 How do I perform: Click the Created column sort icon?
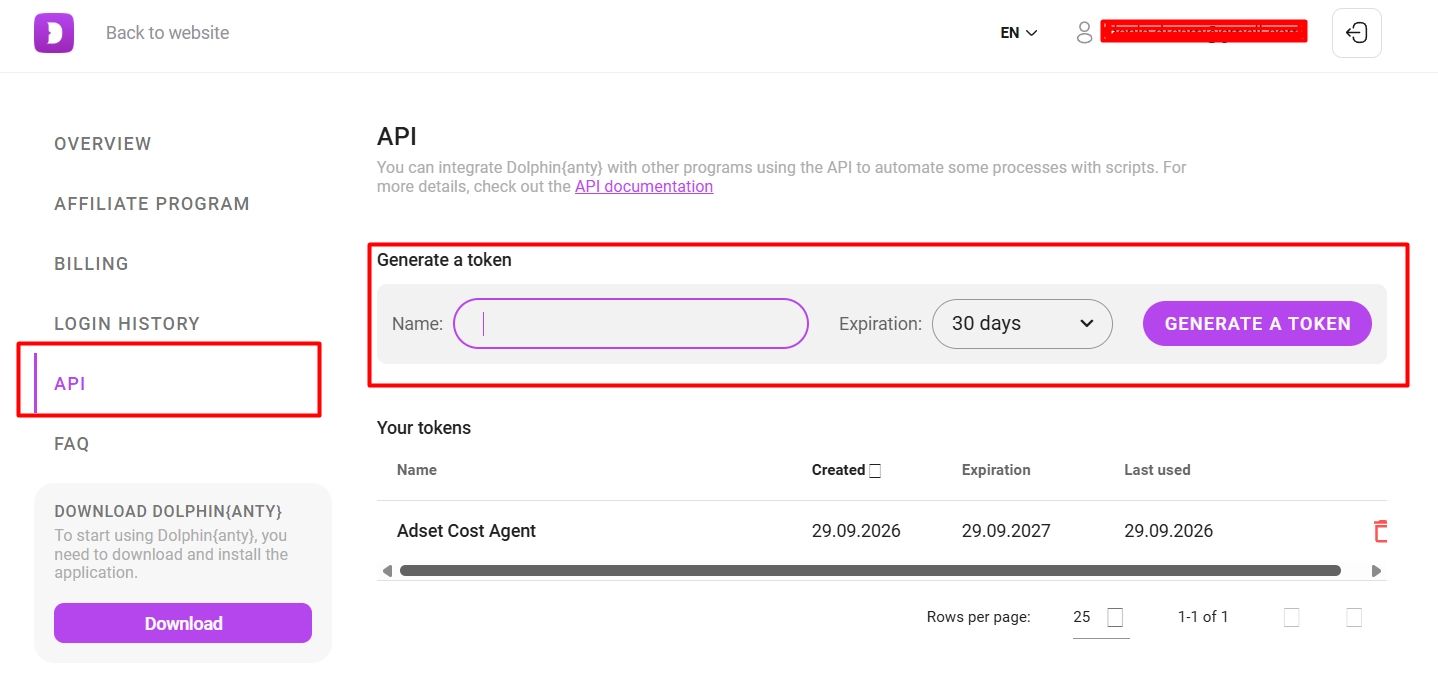(875, 471)
